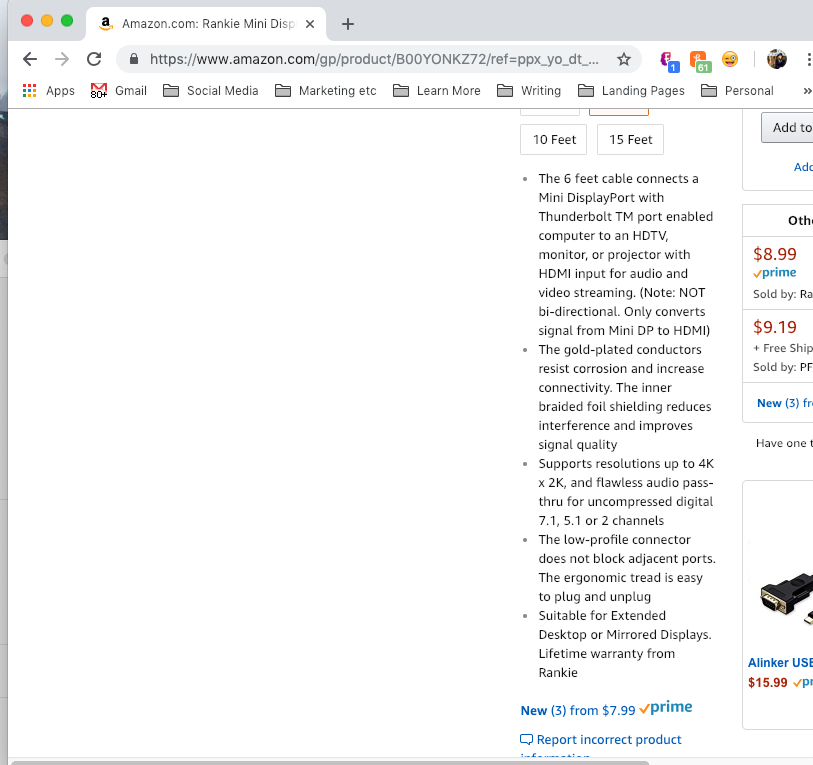Open the Apps grid shortcut
The image size is (813, 765).
[x=49, y=91]
